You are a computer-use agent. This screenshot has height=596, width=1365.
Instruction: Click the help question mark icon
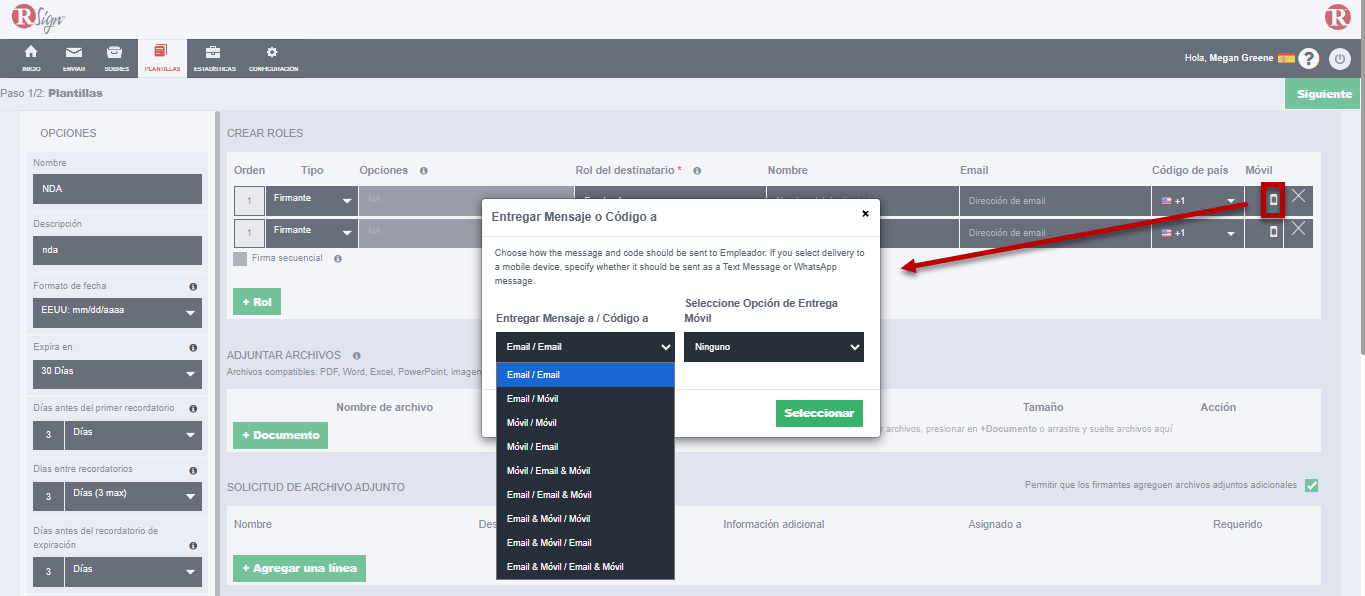click(x=1308, y=59)
